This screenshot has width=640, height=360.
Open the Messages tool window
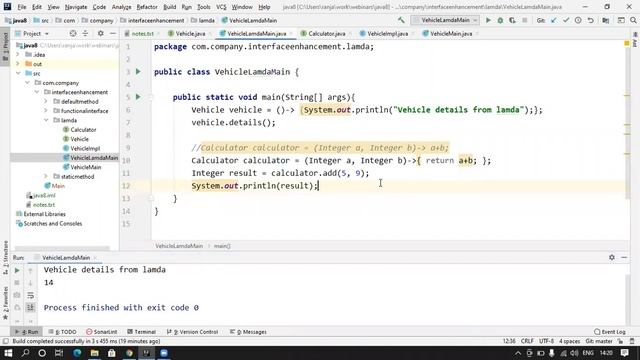(x=248, y=332)
